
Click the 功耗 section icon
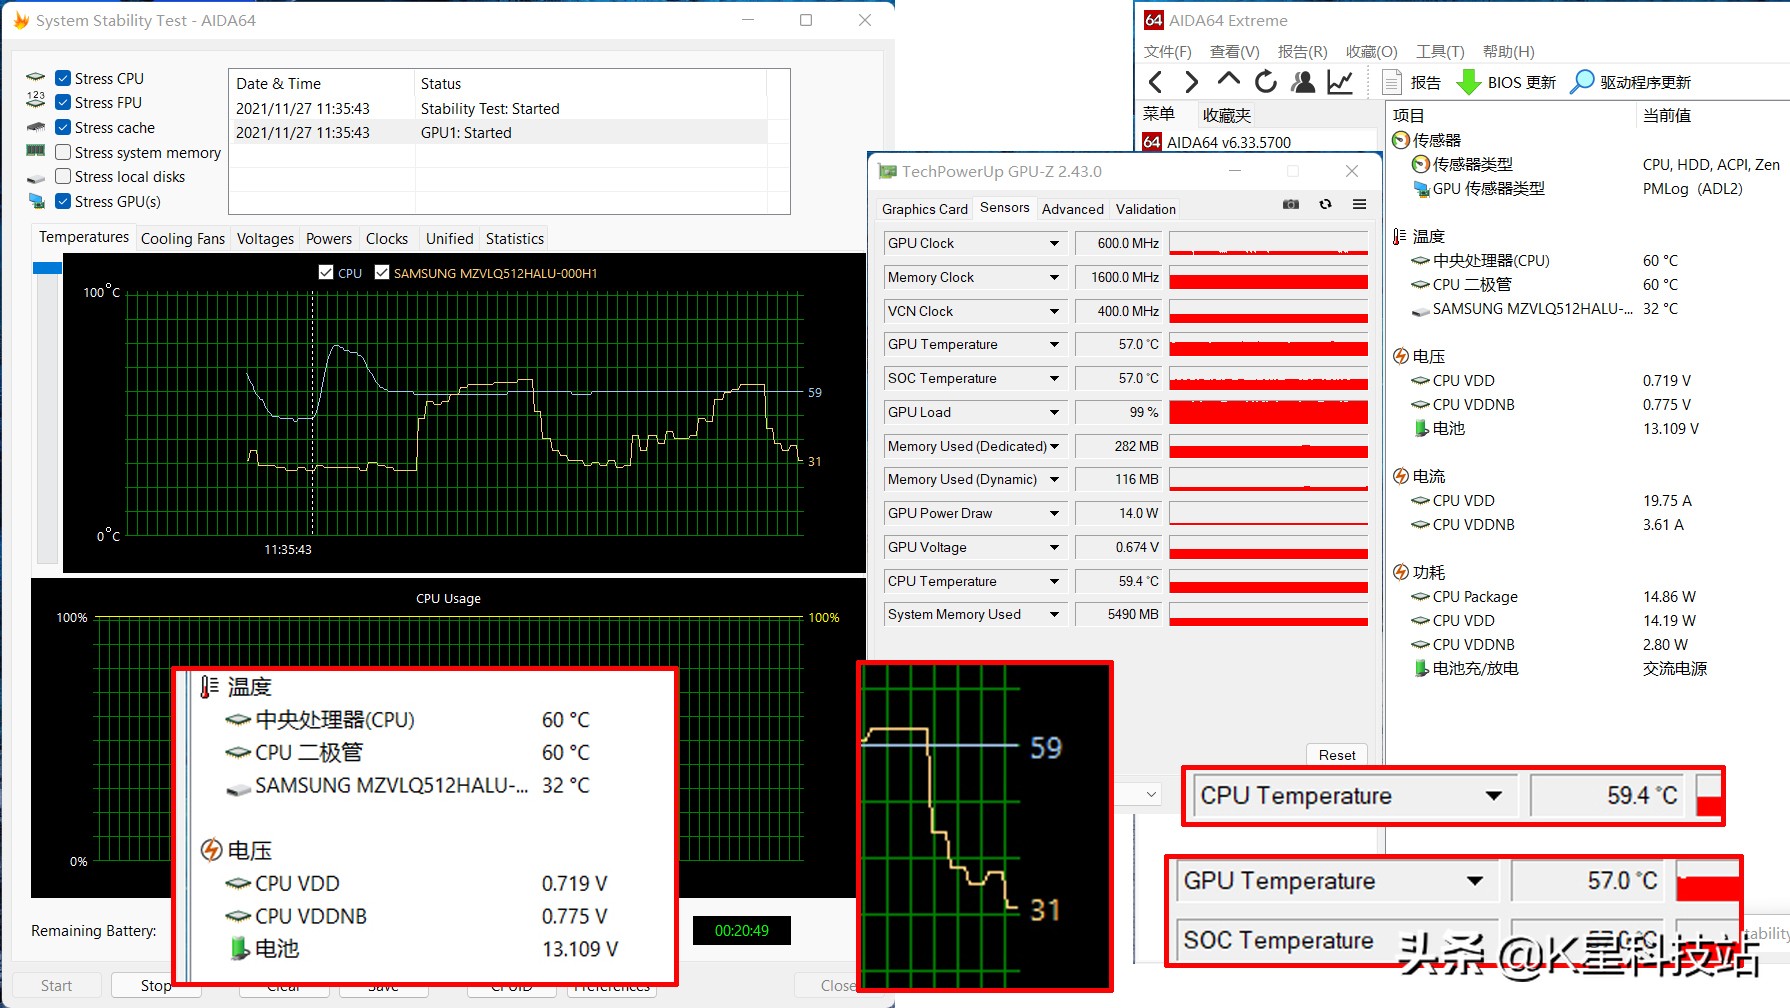[1401, 572]
